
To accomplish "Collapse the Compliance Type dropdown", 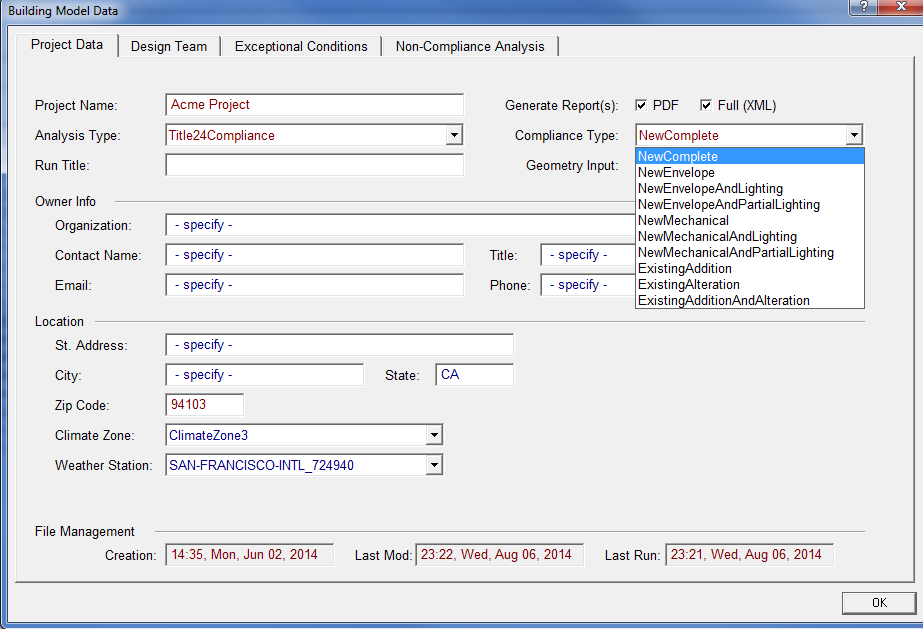I will click(x=855, y=134).
